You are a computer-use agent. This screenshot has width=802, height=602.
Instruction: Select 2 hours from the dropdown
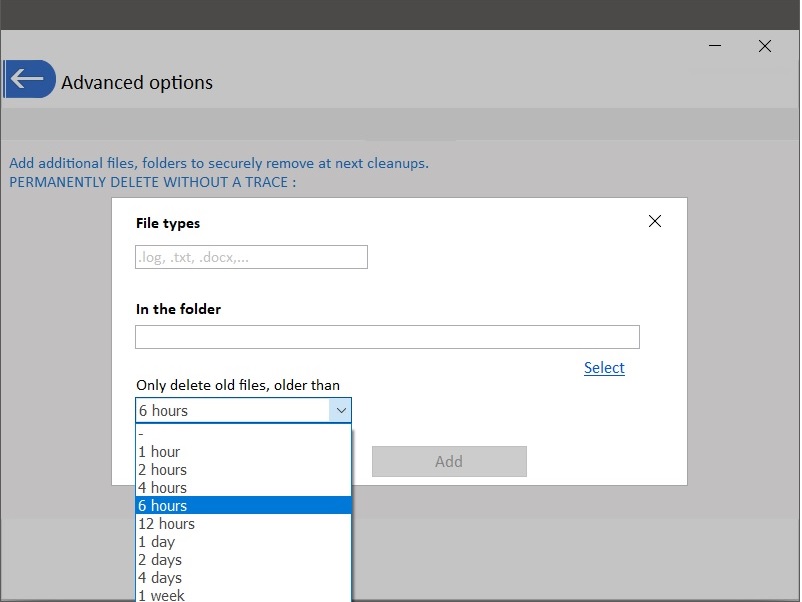(x=243, y=470)
